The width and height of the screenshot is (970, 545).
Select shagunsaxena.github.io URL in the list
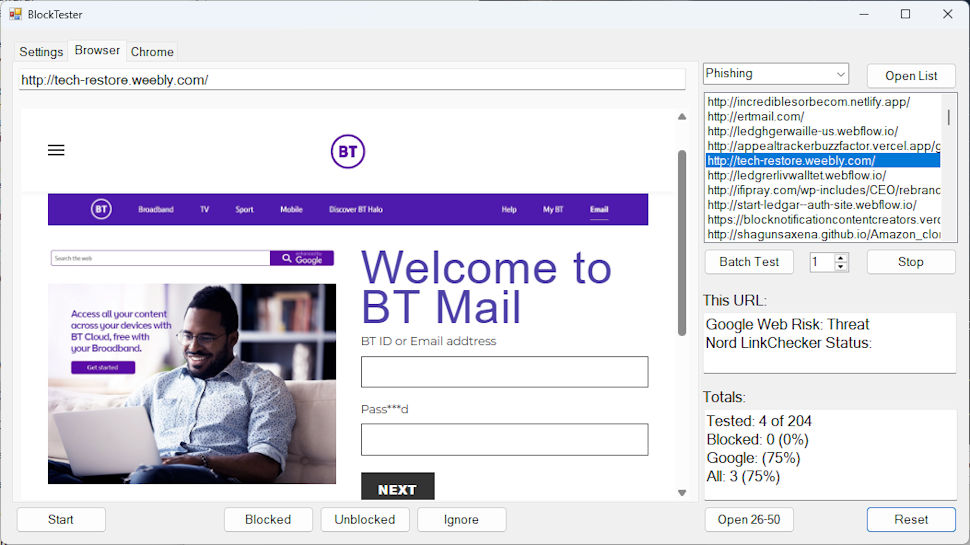pyautogui.click(x=823, y=234)
